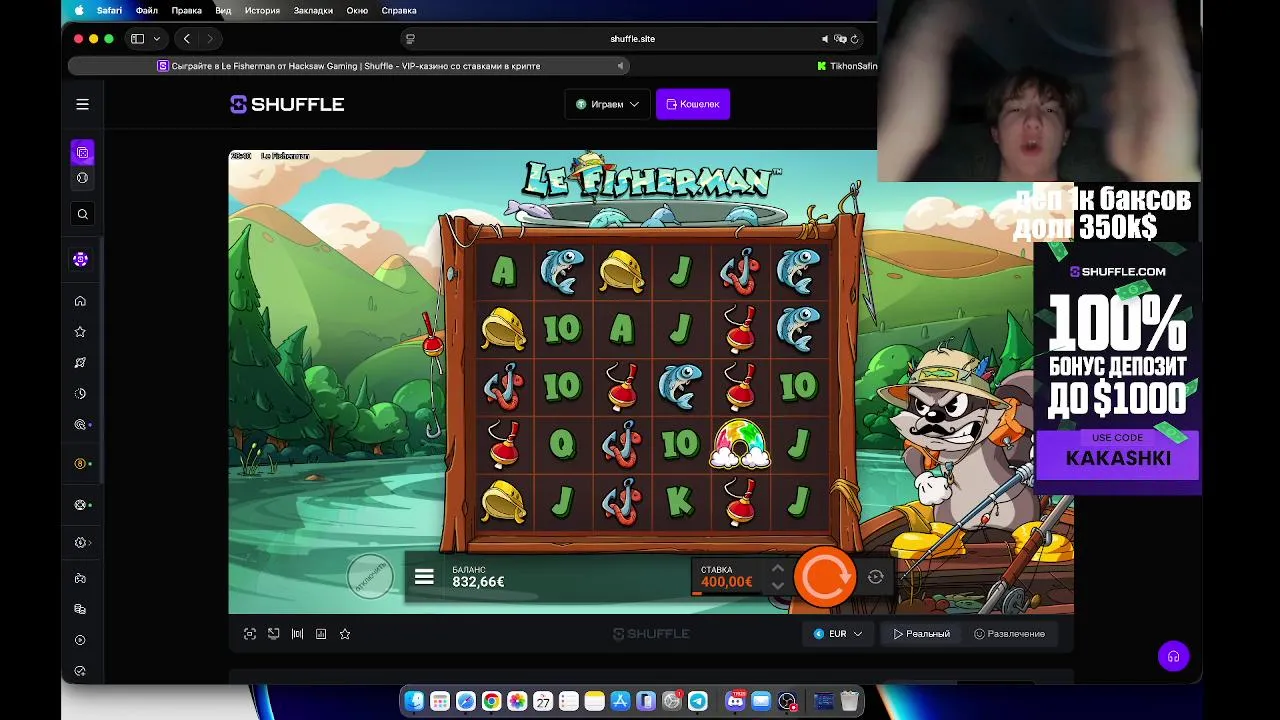This screenshot has width=1280, height=720.
Task: Click the rainbow symbol on the reels
Action: [740, 444]
